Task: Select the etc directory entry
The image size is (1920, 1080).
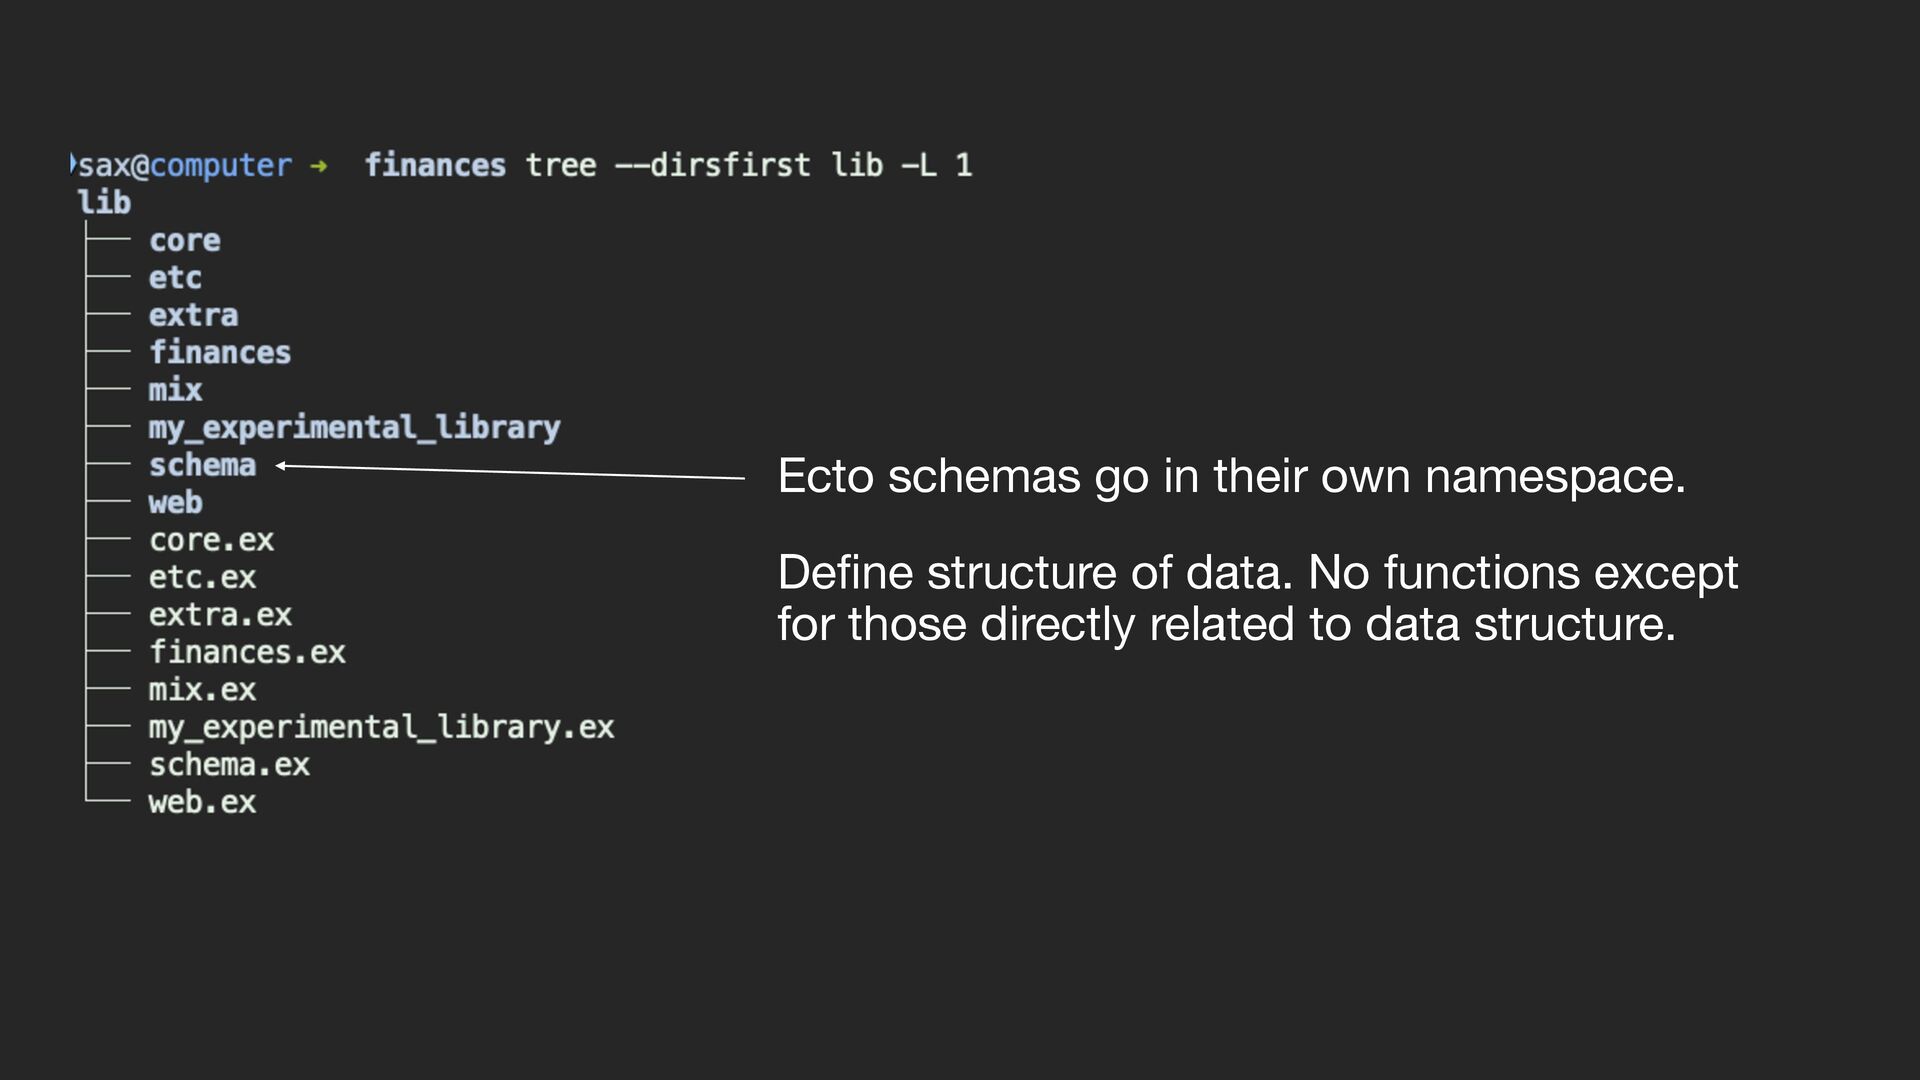Action: 175,278
